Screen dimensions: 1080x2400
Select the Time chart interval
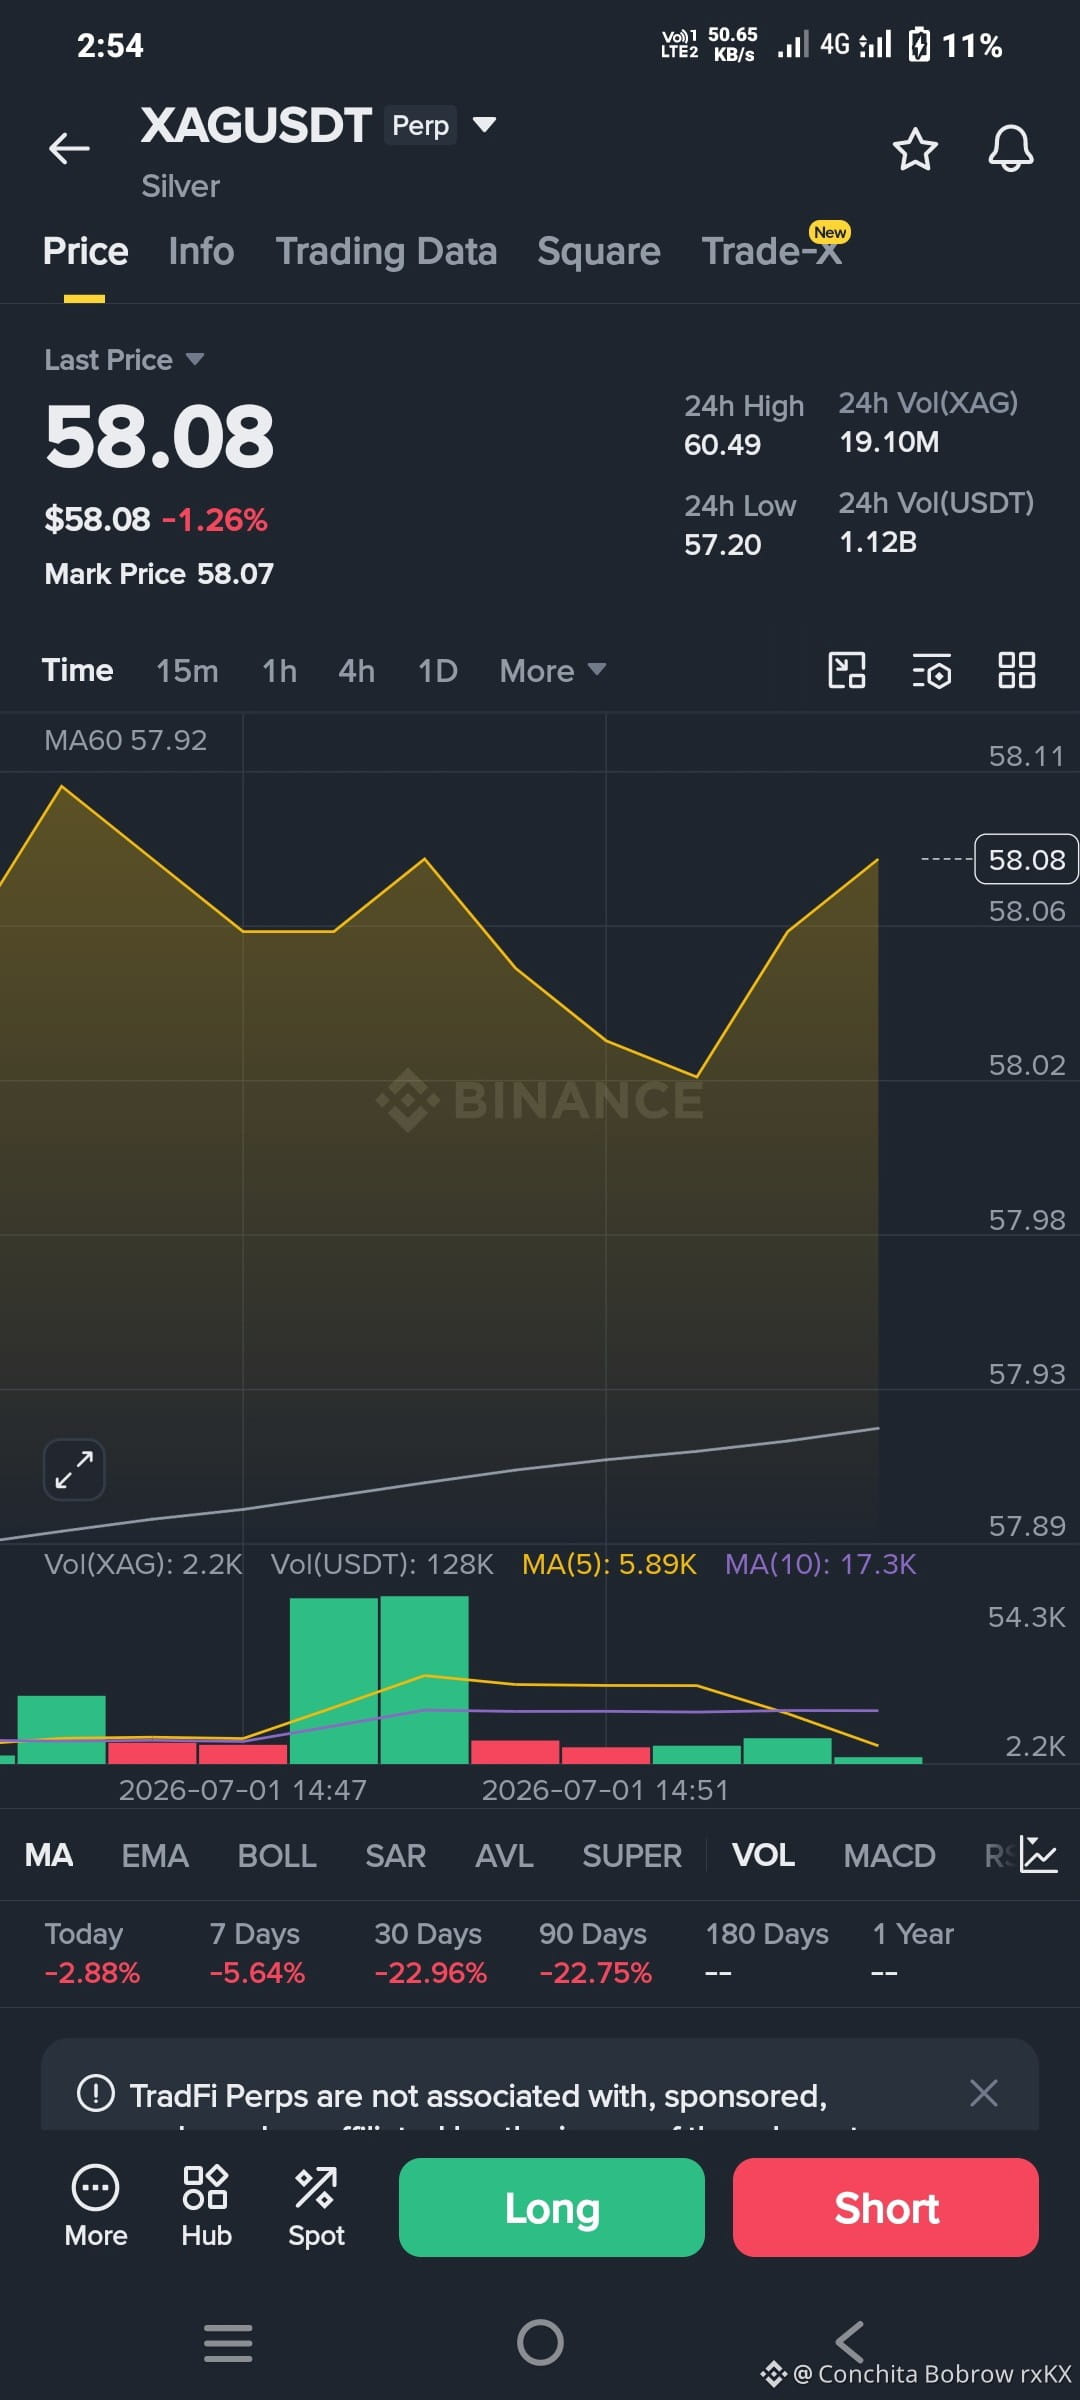(77, 670)
